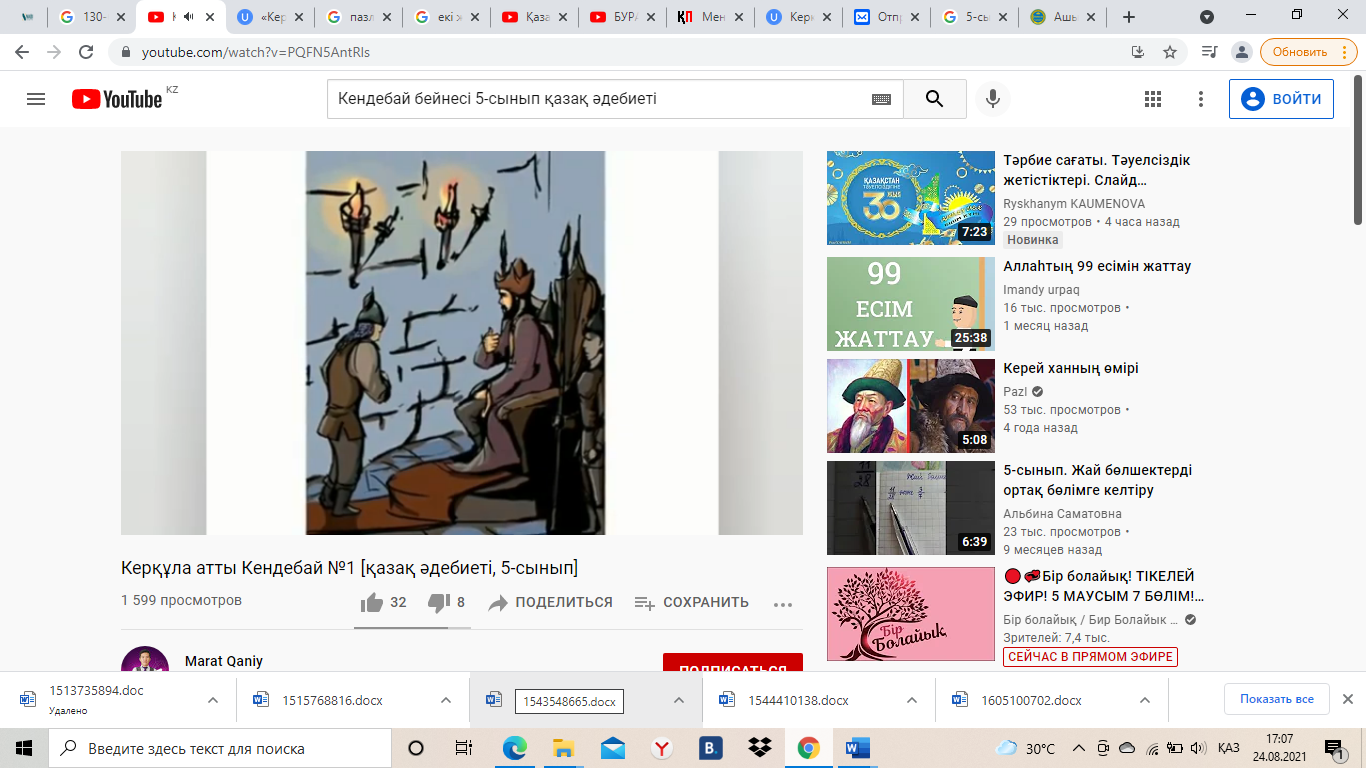The image size is (1366, 768).
Task: Share the video via ПОДЕЛИТЬСЯ
Action: pyautogui.click(x=550, y=602)
